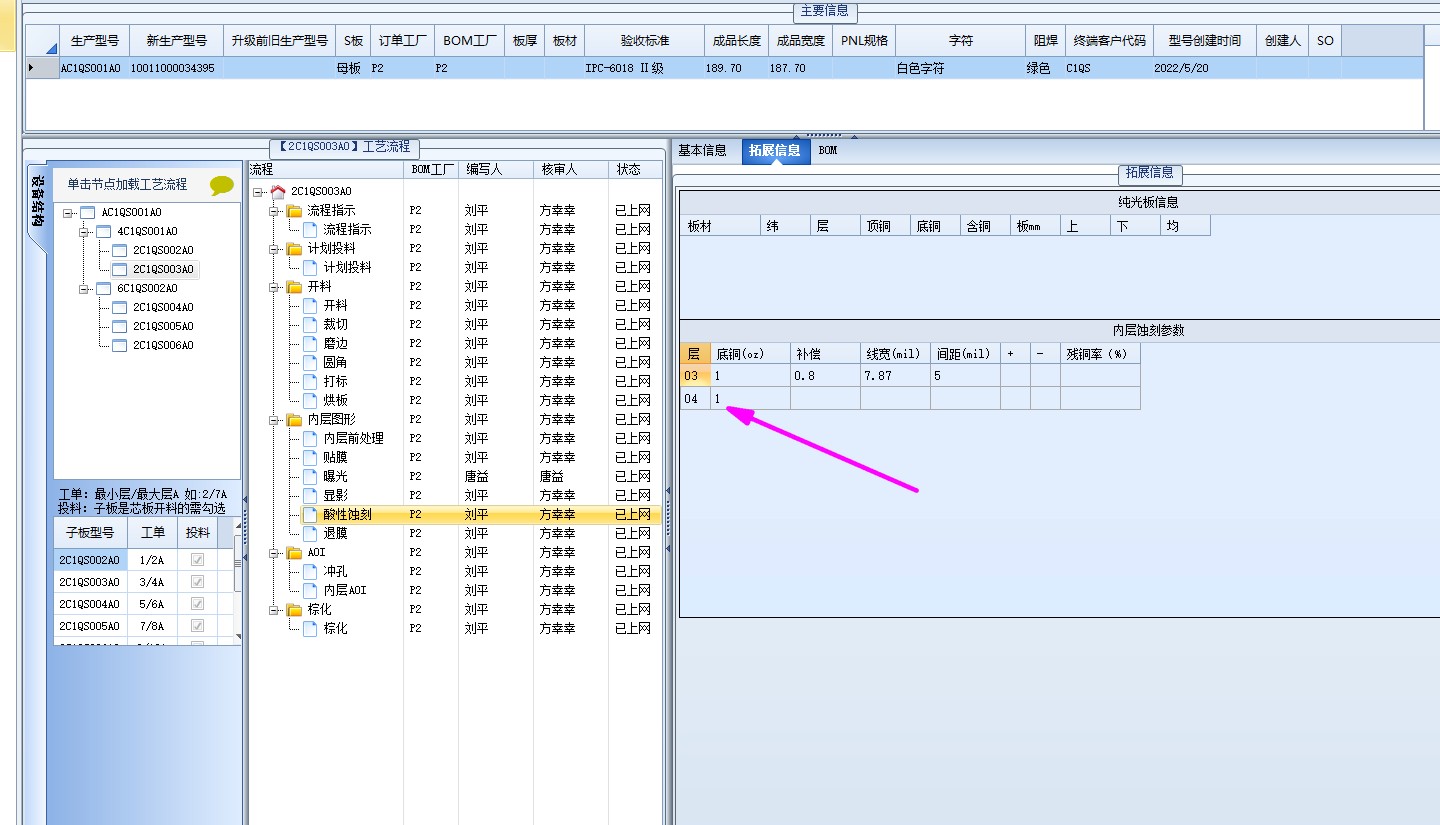Collapse the 内层图形 folder expander

tap(274, 420)
